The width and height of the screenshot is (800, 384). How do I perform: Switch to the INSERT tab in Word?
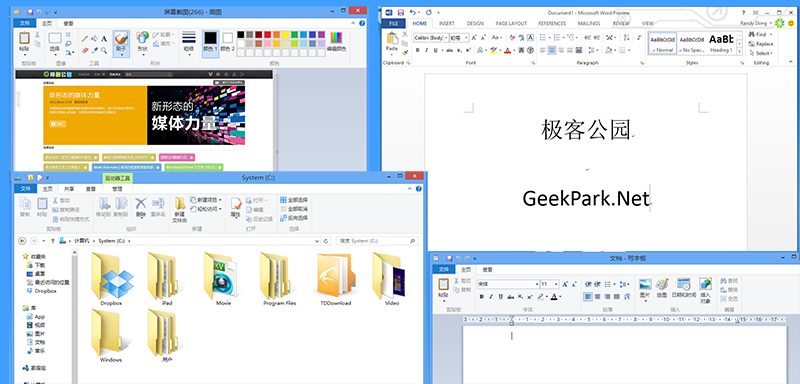pos(447,23)
